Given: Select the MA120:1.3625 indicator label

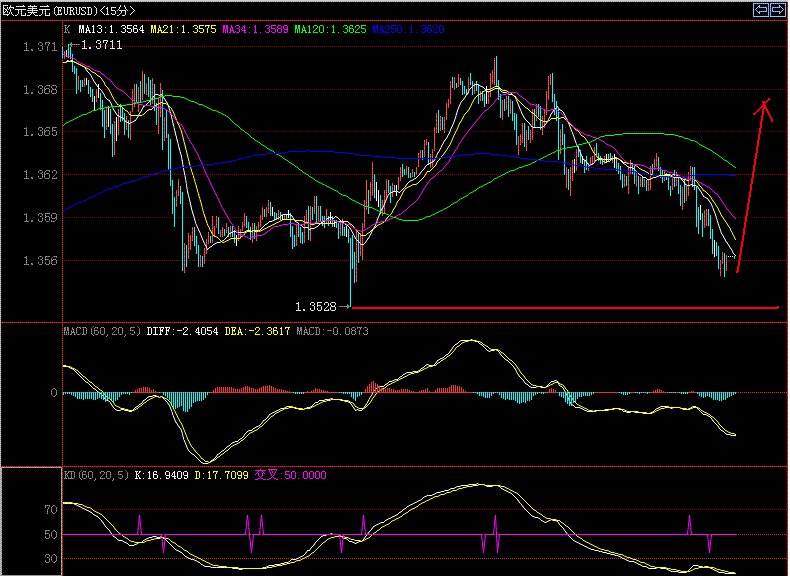Looking at the screenshot, I should coord(331,29).
